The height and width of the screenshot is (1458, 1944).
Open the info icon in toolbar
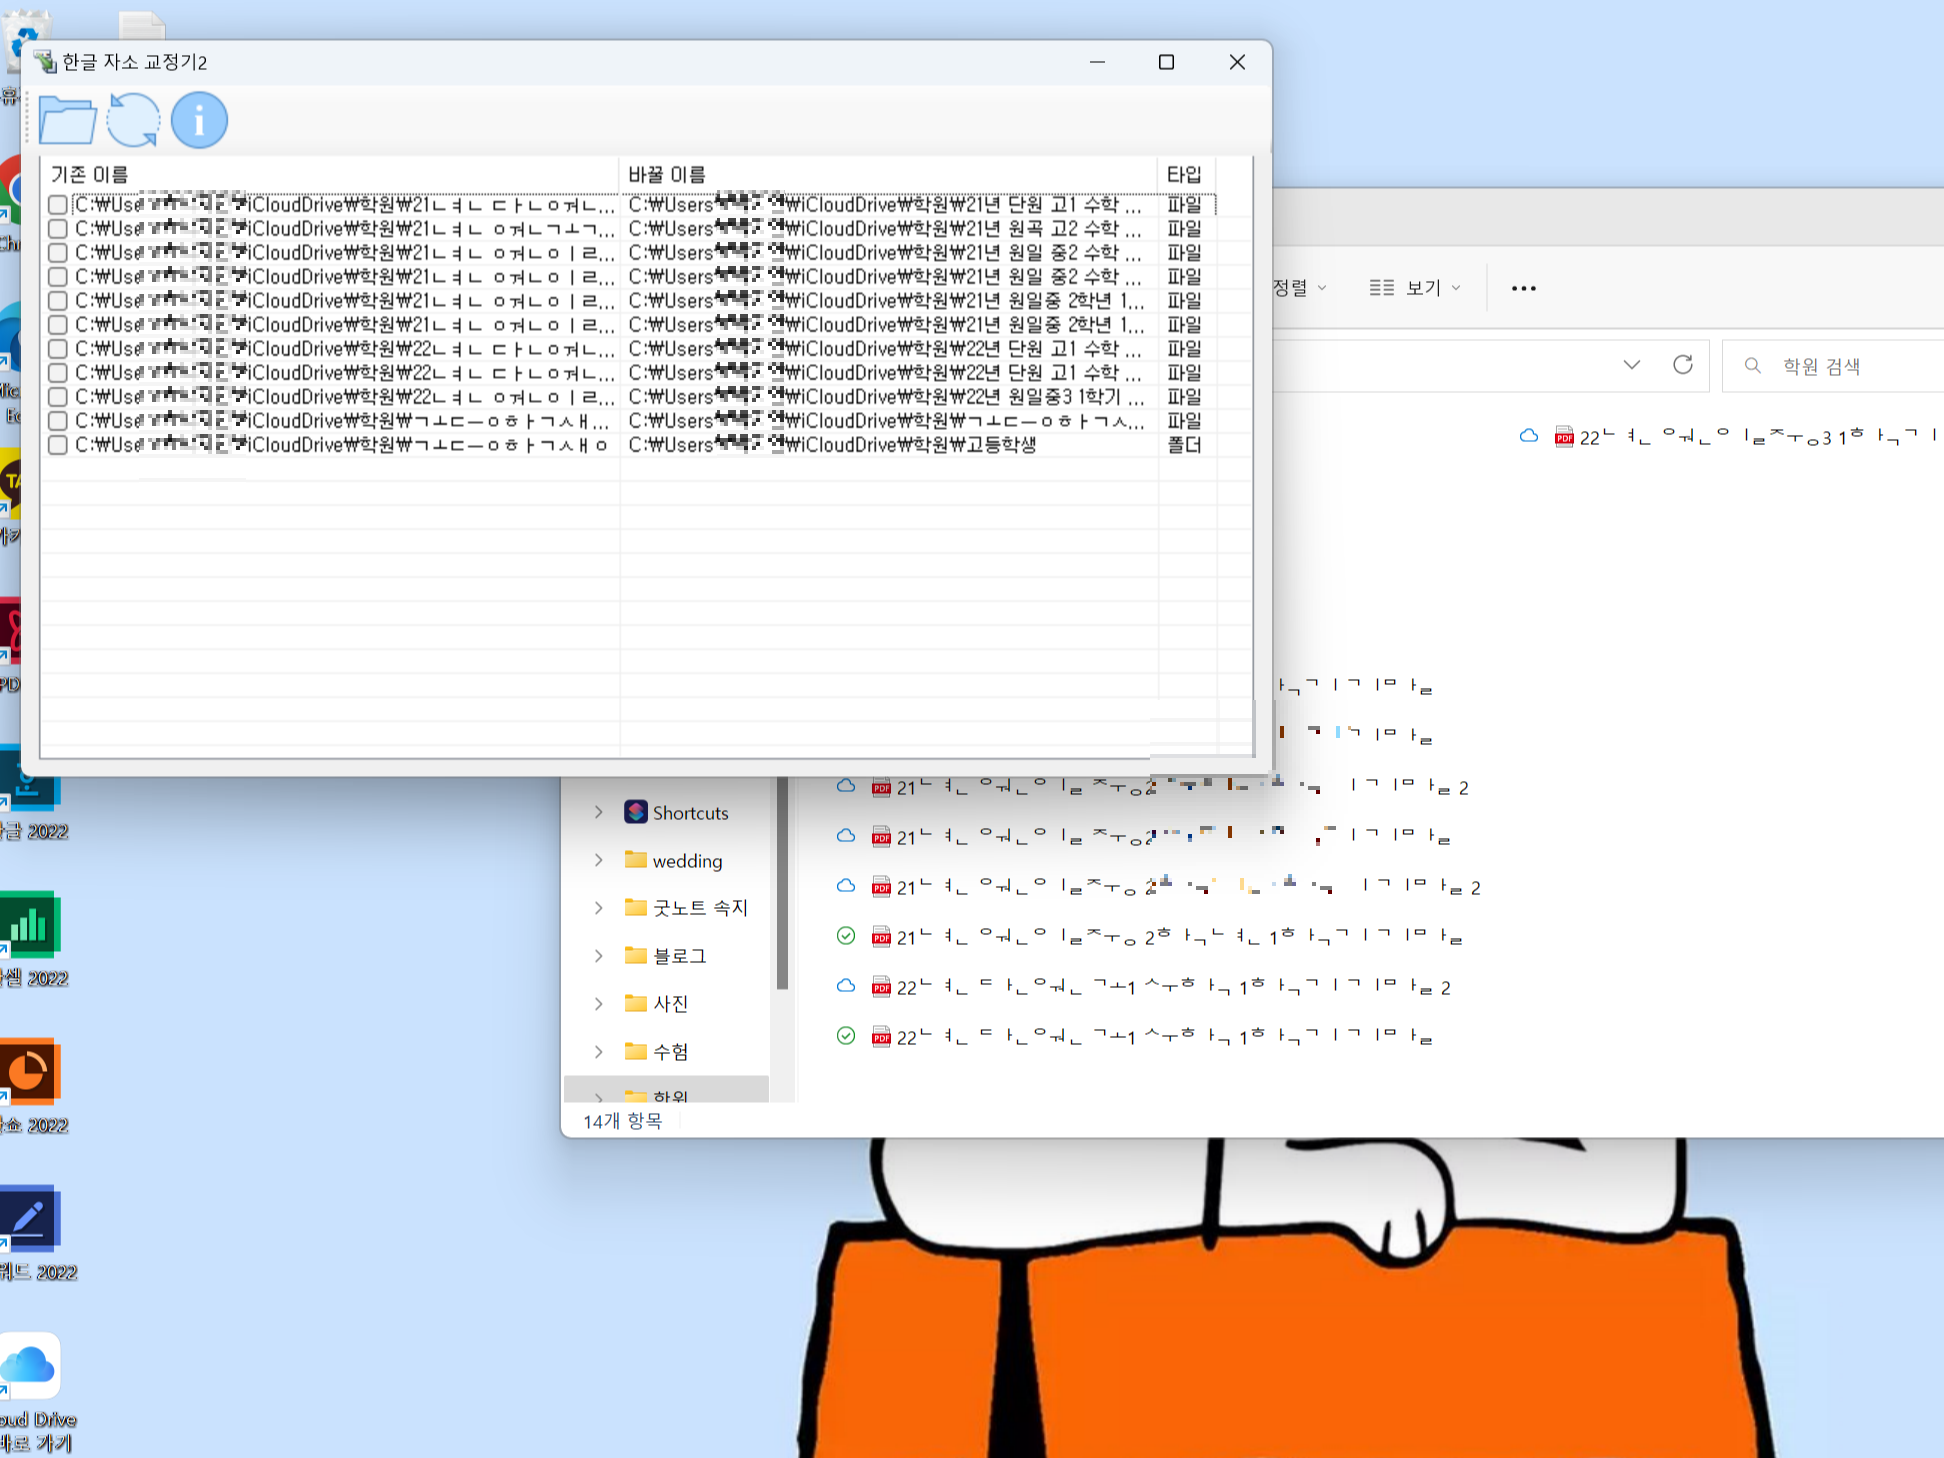(199, 121)
